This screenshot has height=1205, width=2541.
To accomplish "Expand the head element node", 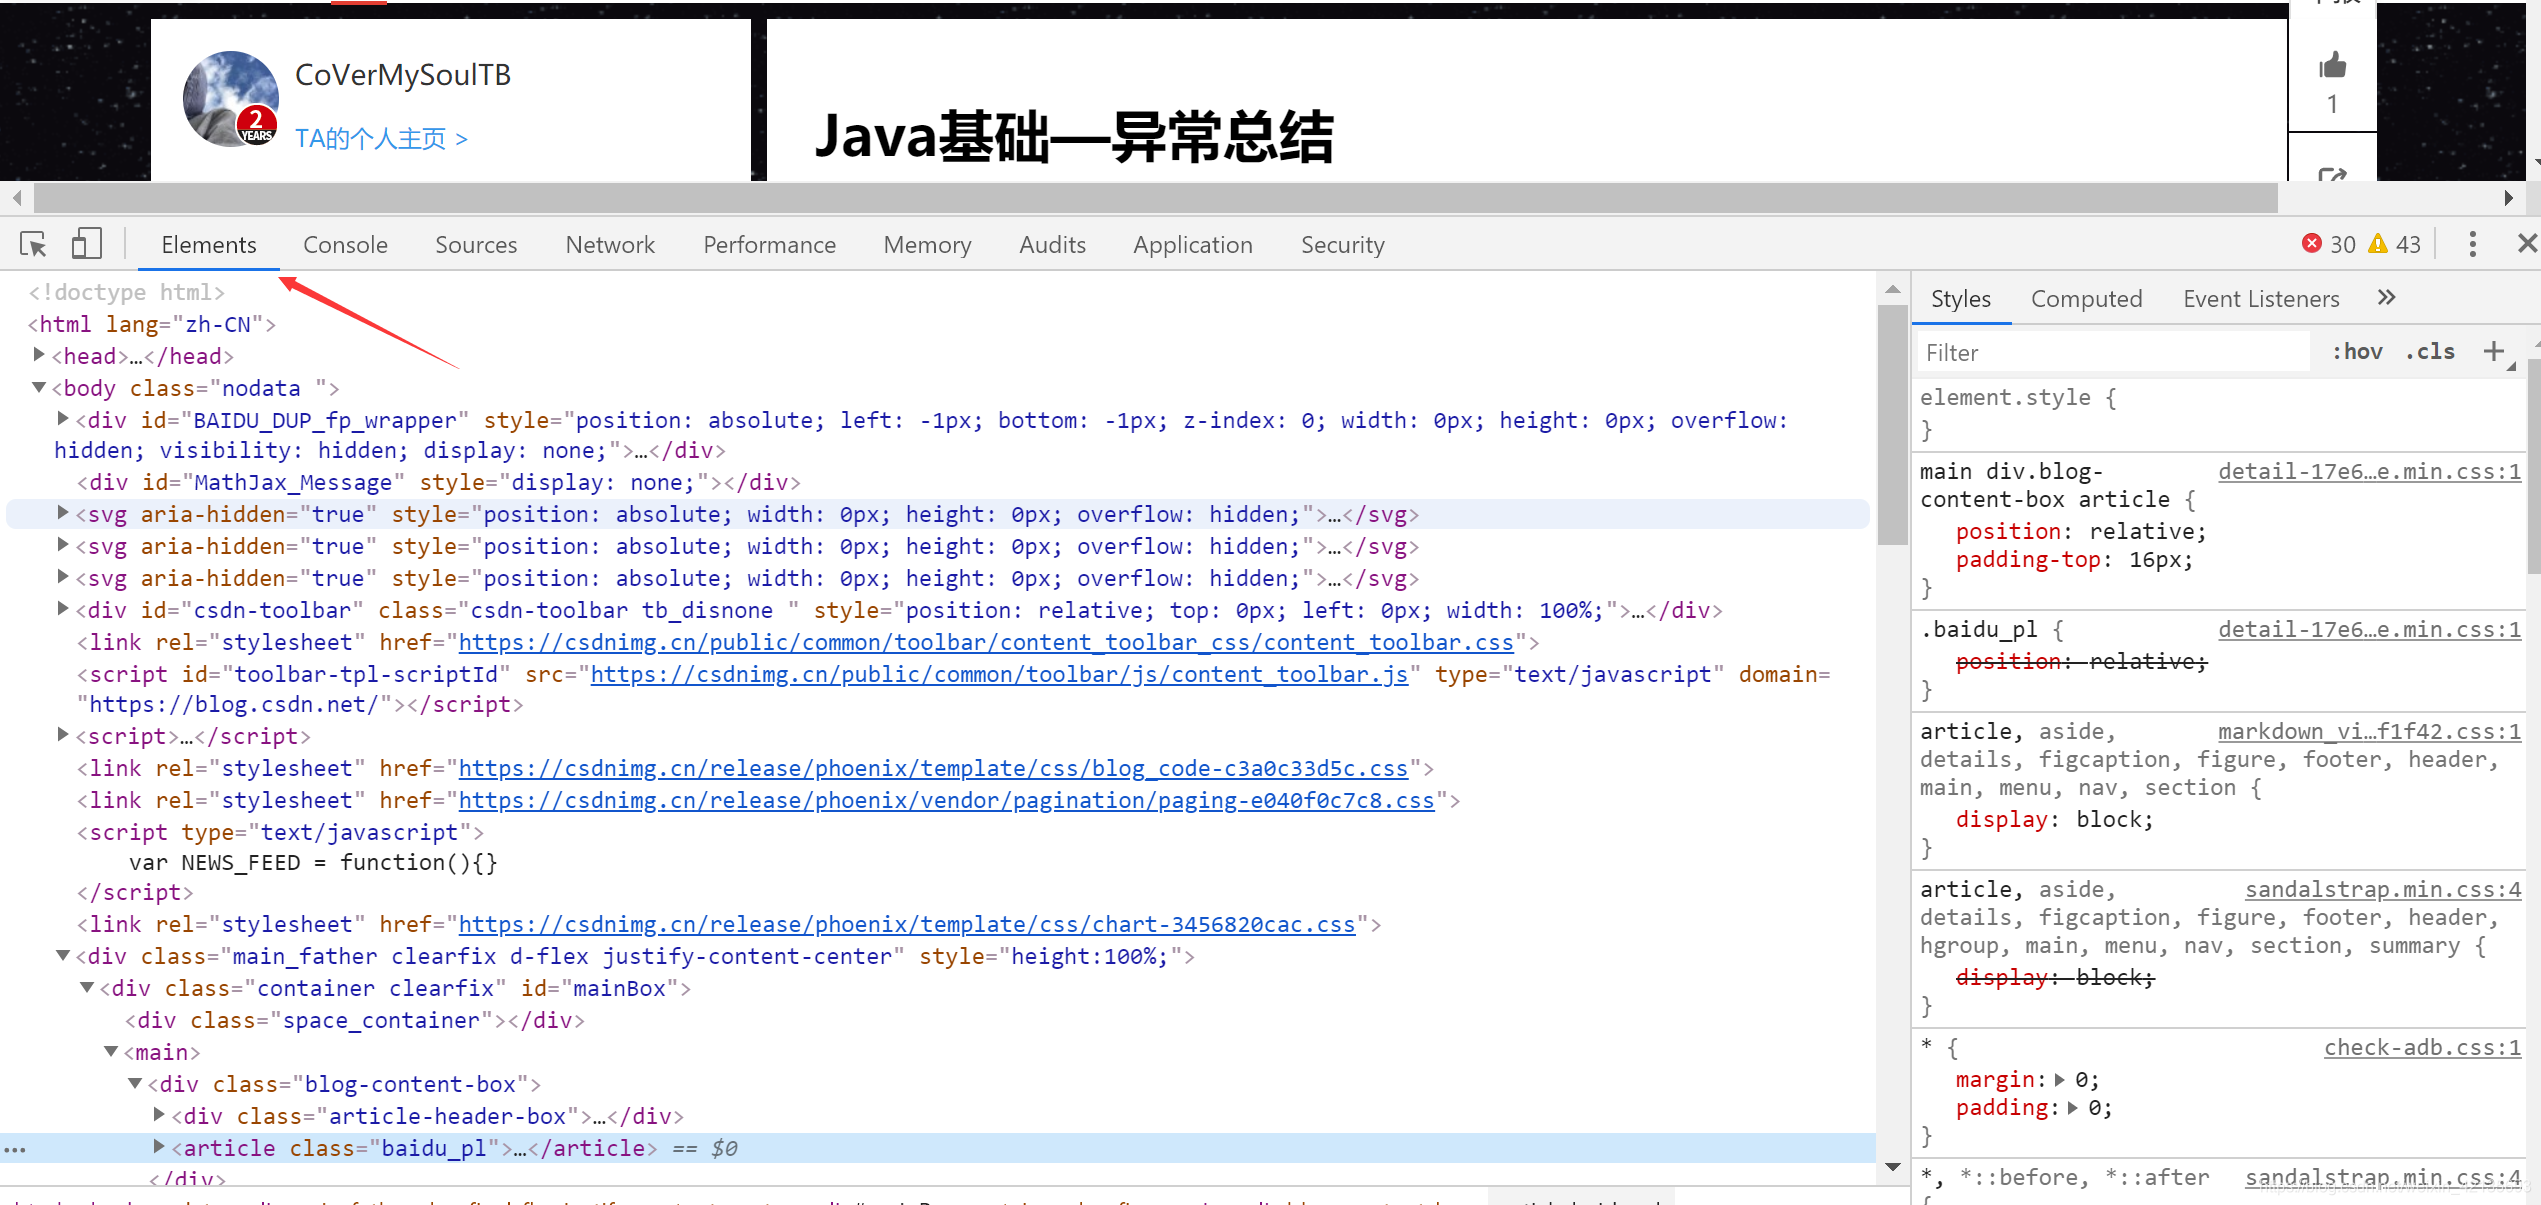I will click(38, 355).
